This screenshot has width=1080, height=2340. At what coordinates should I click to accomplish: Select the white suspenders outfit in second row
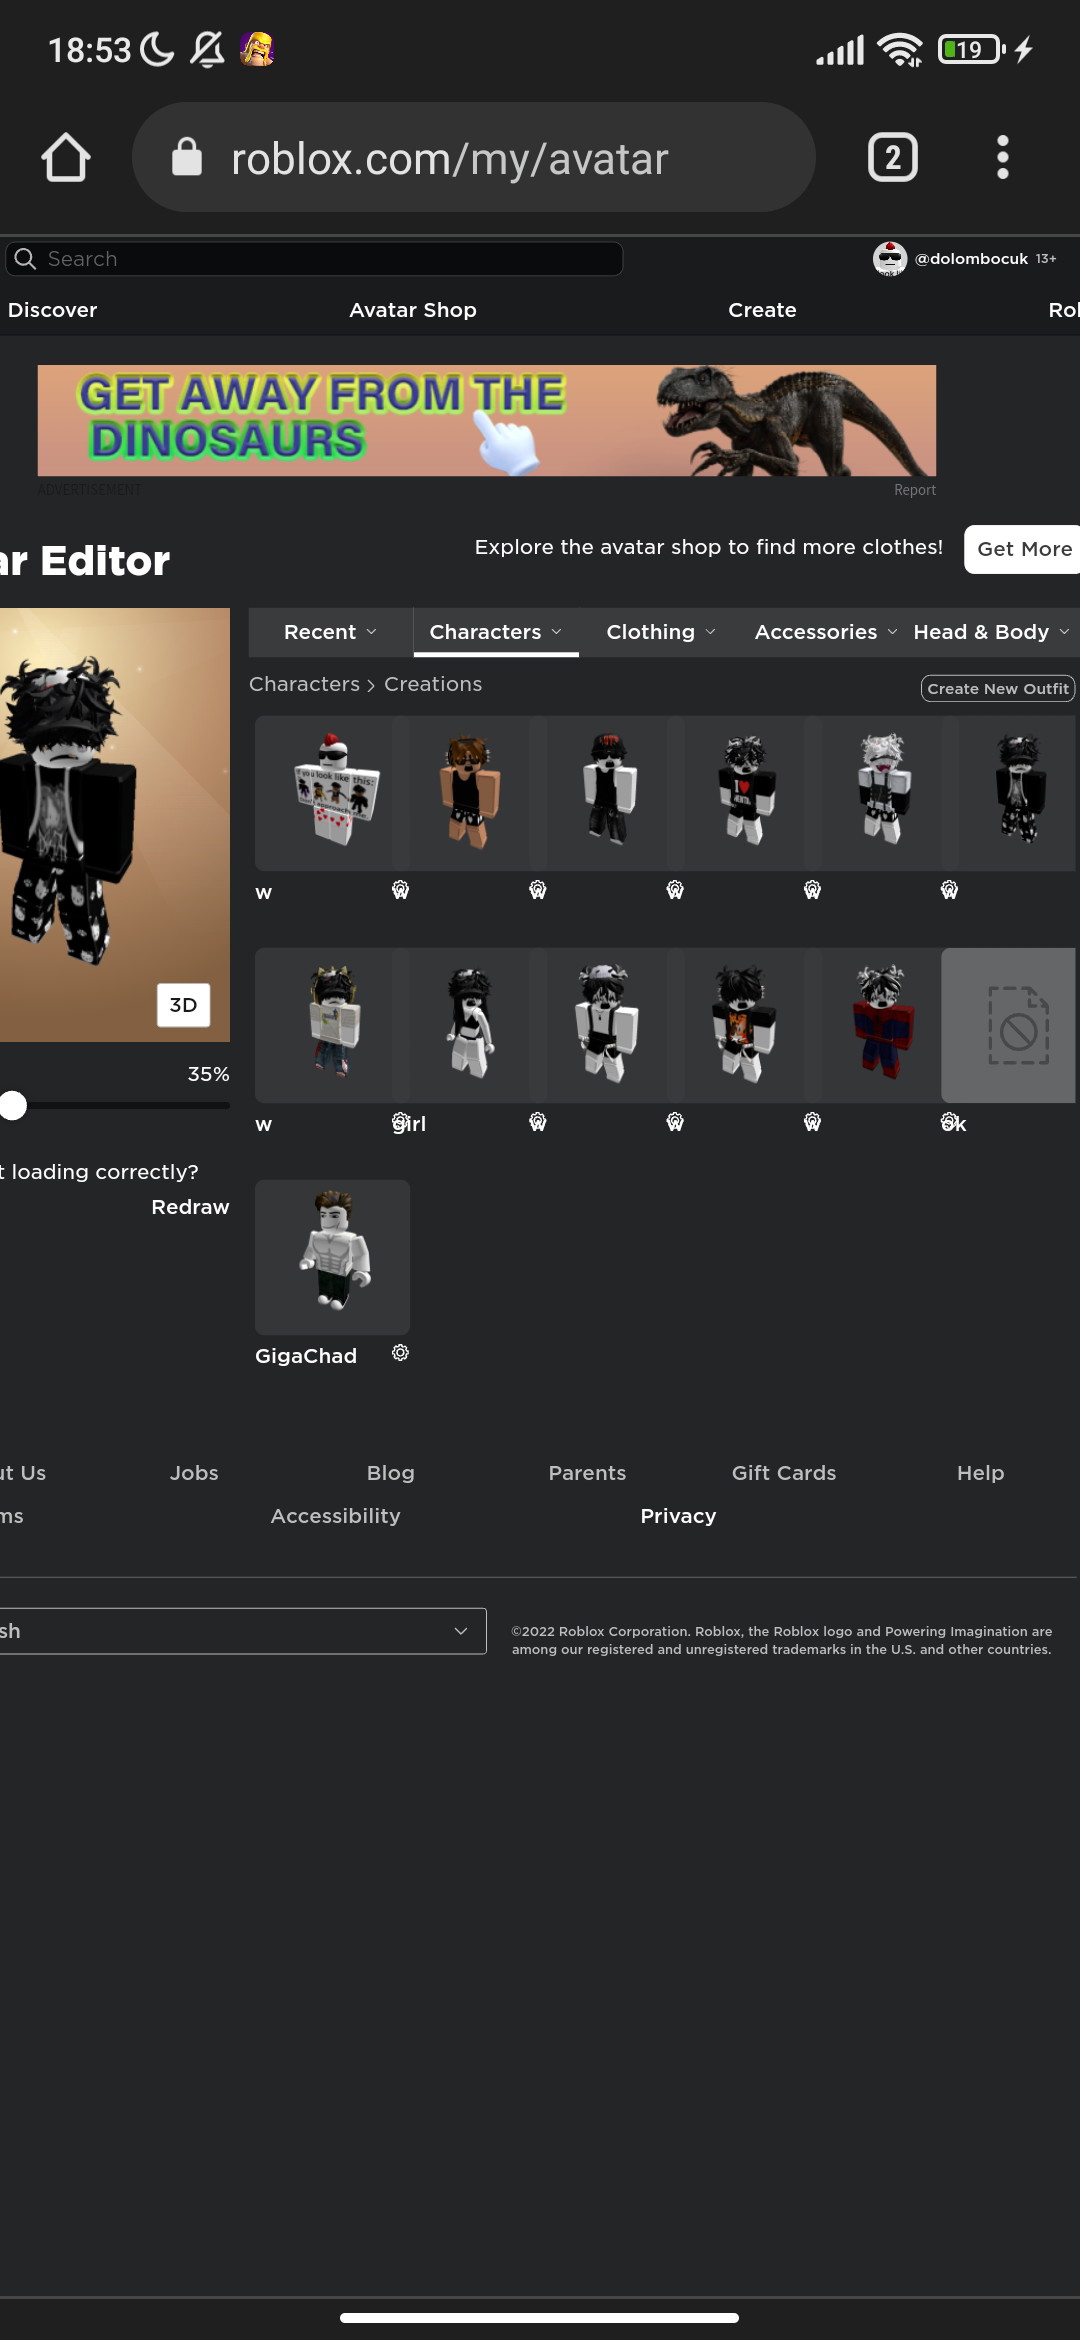click(607, 1025)
